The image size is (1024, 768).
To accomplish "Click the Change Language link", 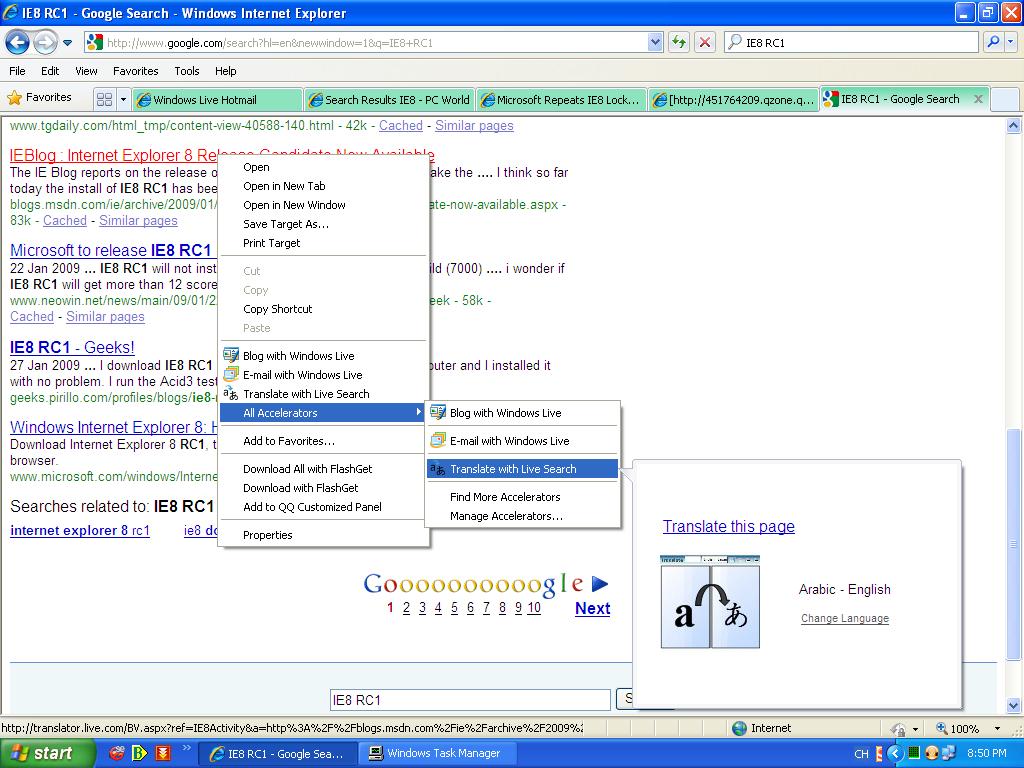I will (844, 618).
